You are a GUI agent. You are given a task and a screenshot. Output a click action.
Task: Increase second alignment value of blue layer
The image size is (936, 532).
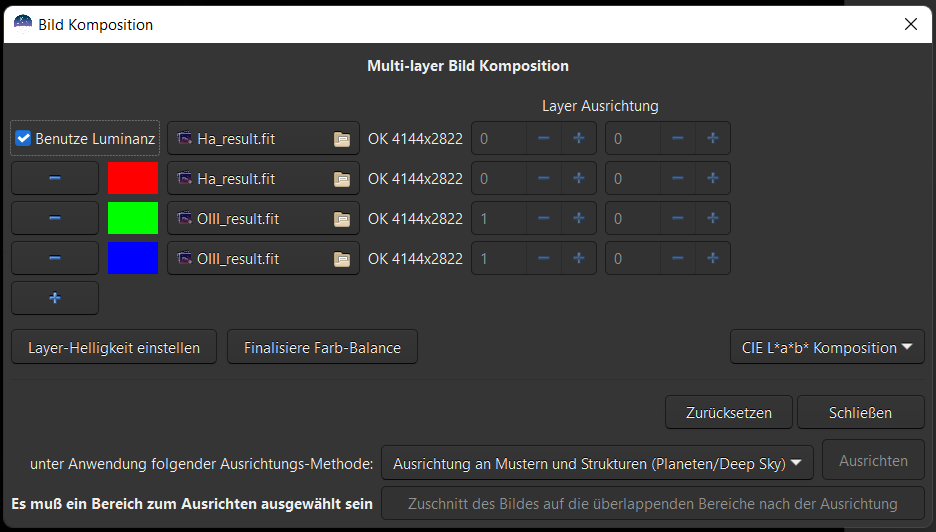click(712, 259)
